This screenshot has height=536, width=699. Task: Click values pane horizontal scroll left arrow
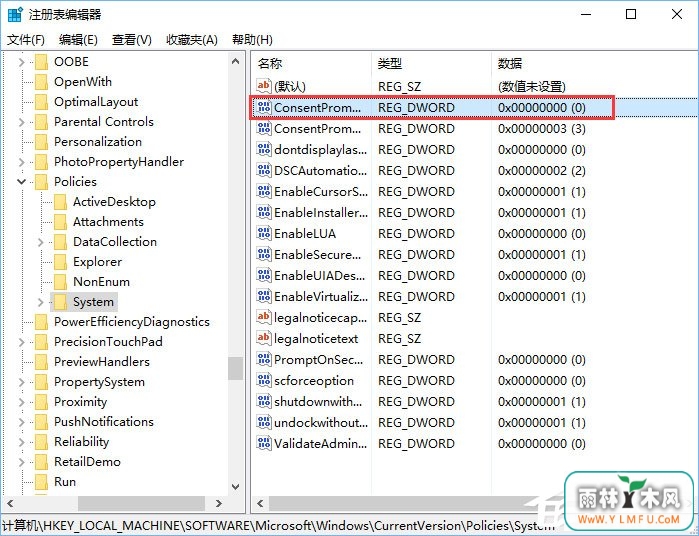click(260, 504)
